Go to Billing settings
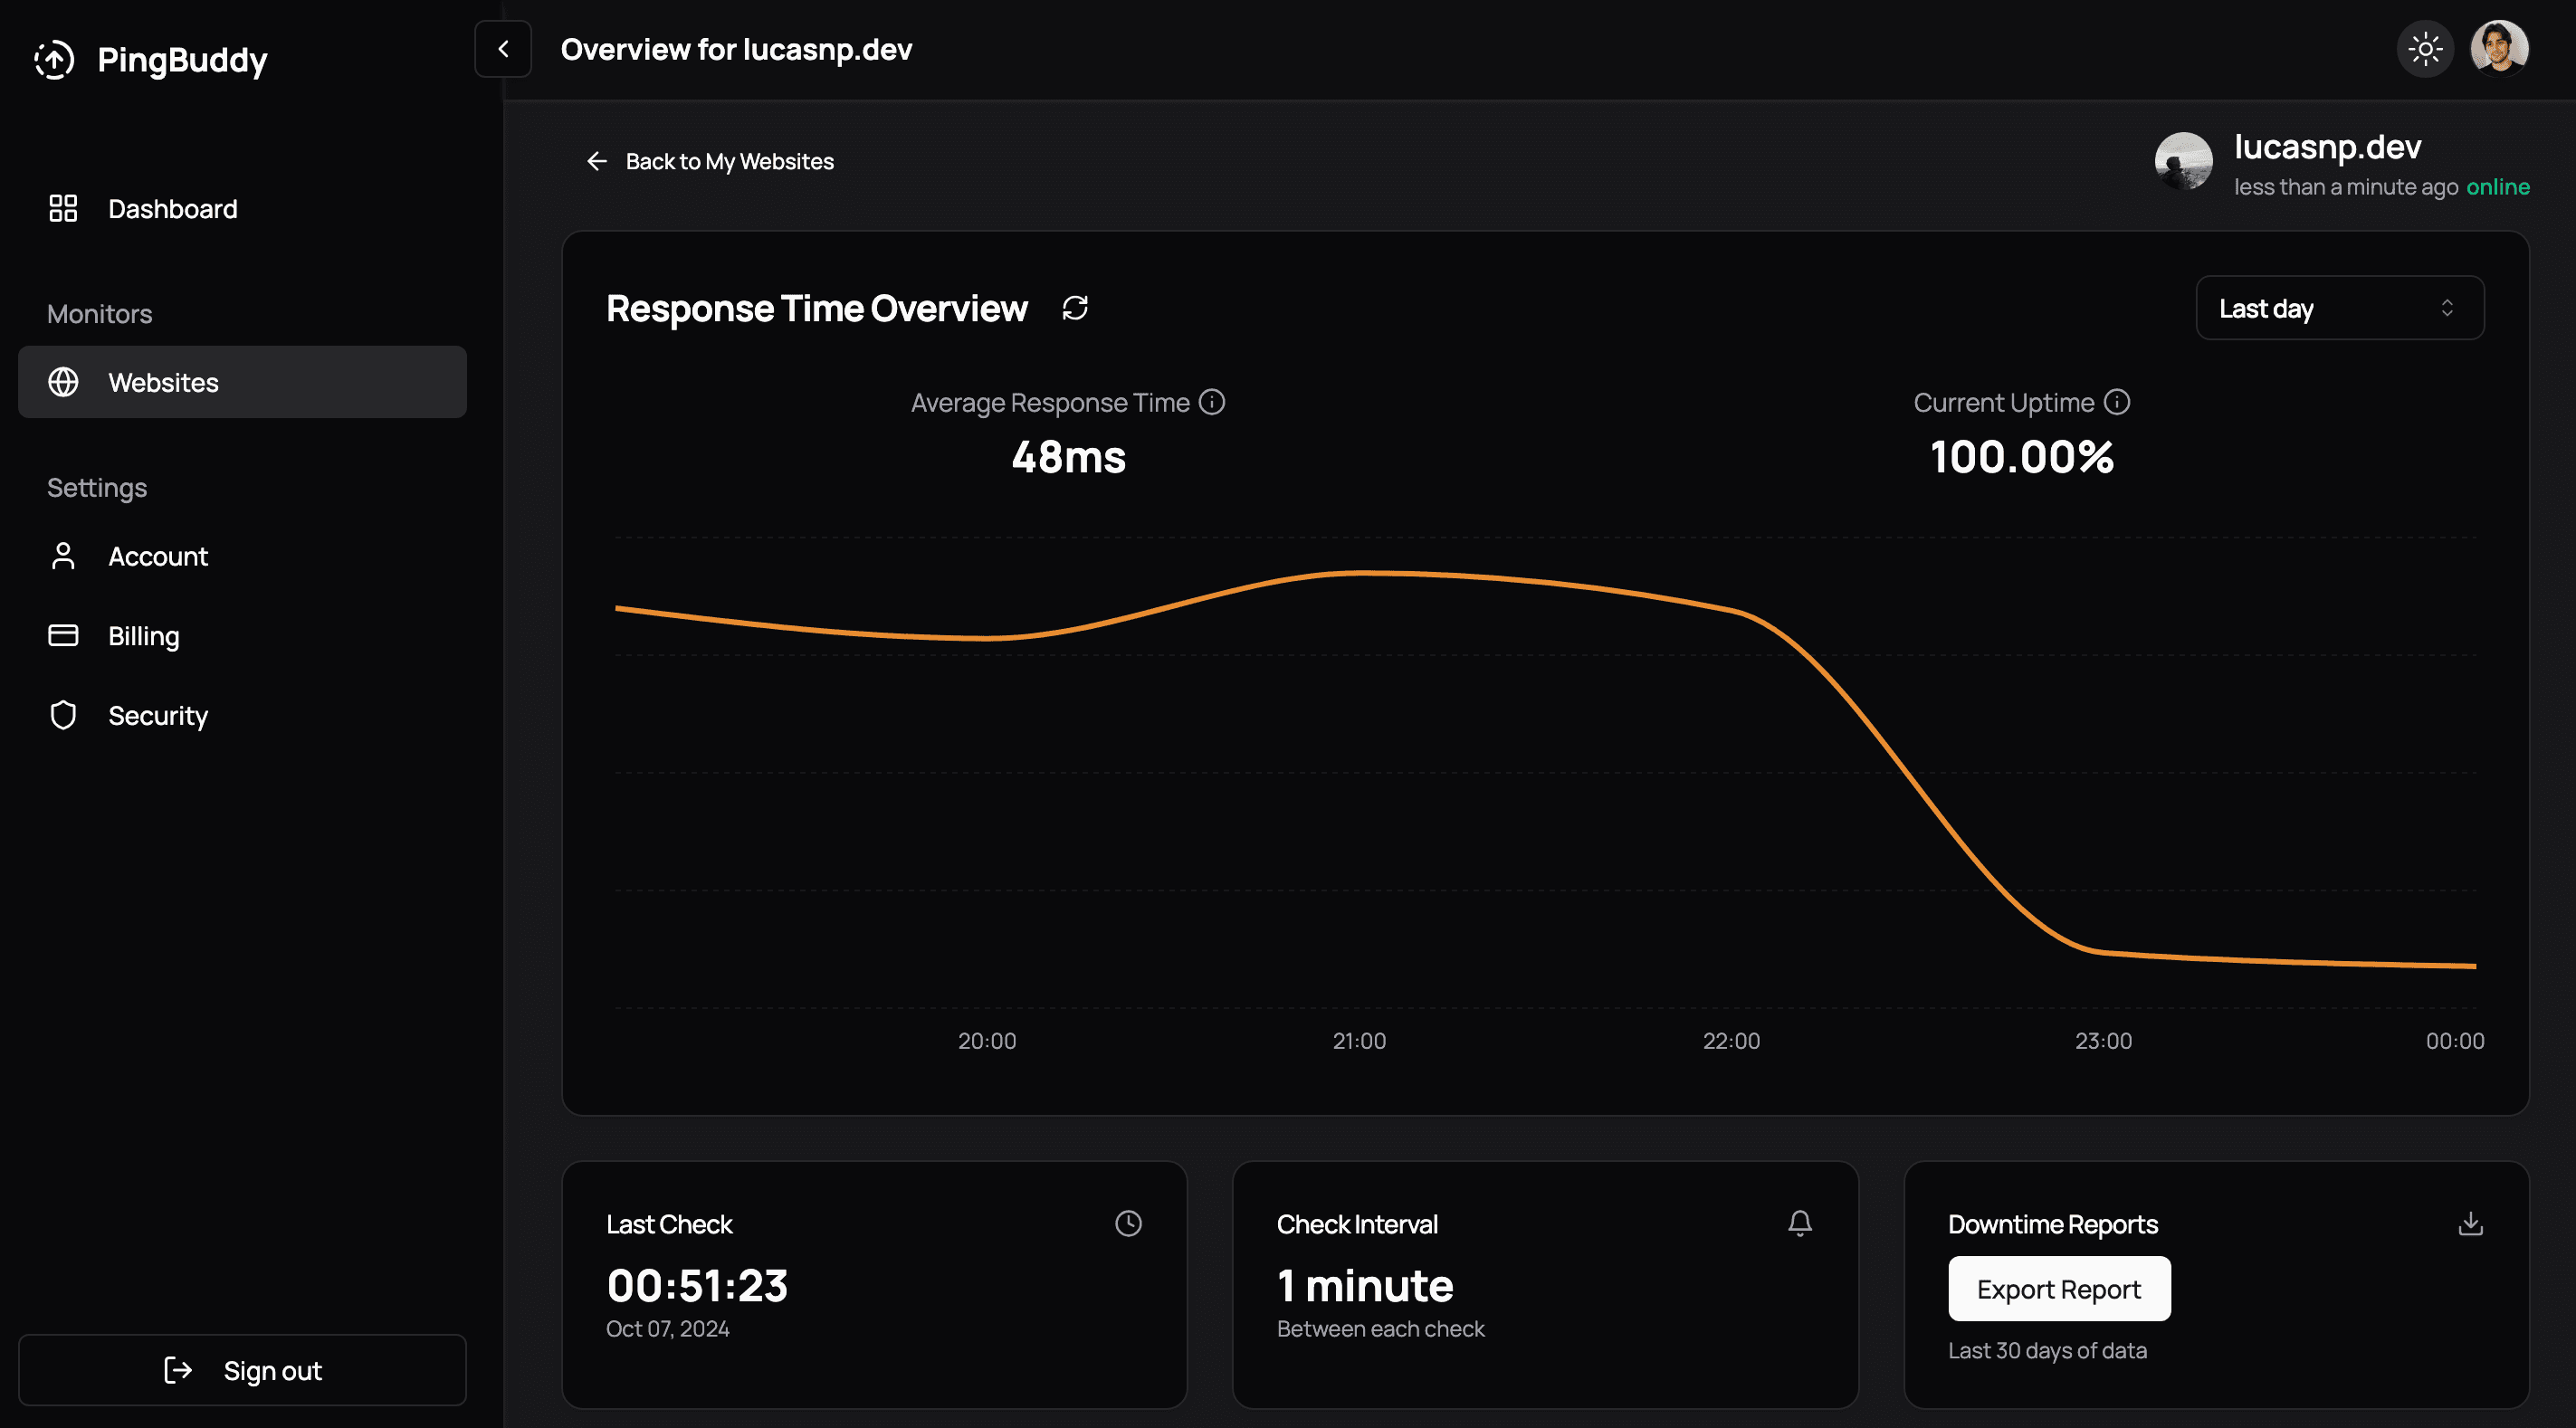This screenshot has width=2576, height=1428. (144, 636)
